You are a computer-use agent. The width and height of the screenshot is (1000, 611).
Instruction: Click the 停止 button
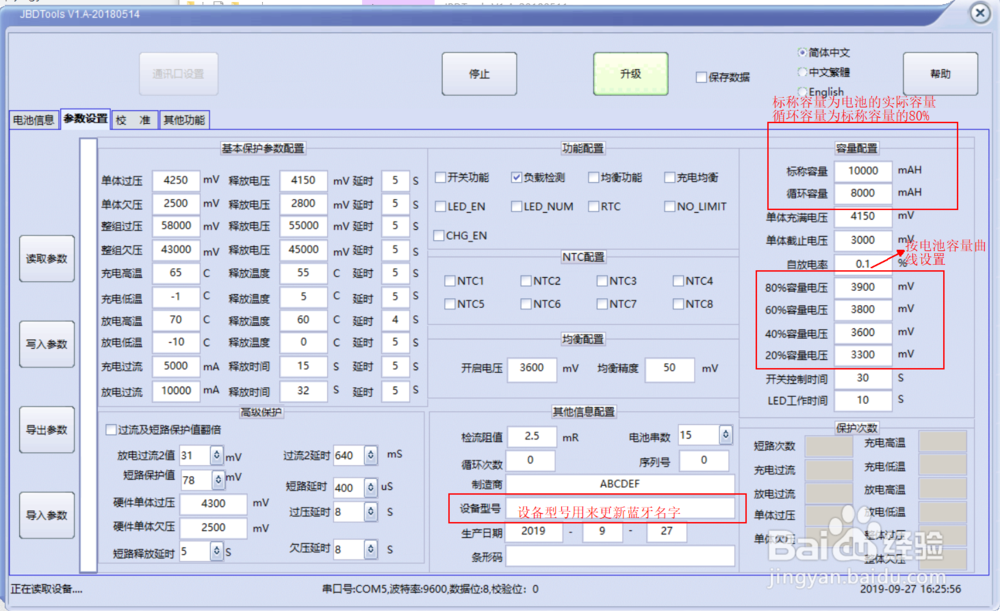(x=479, y=74)
